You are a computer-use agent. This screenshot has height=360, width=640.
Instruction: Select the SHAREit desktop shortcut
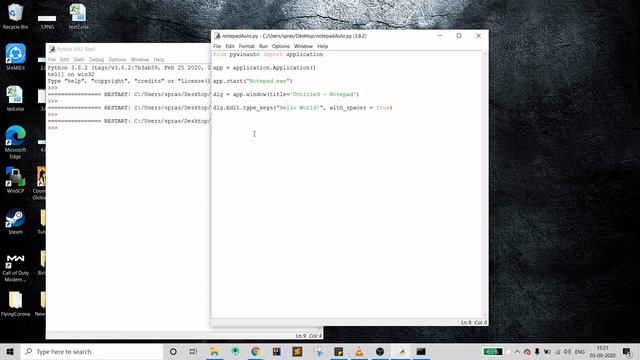pos(16,57)
